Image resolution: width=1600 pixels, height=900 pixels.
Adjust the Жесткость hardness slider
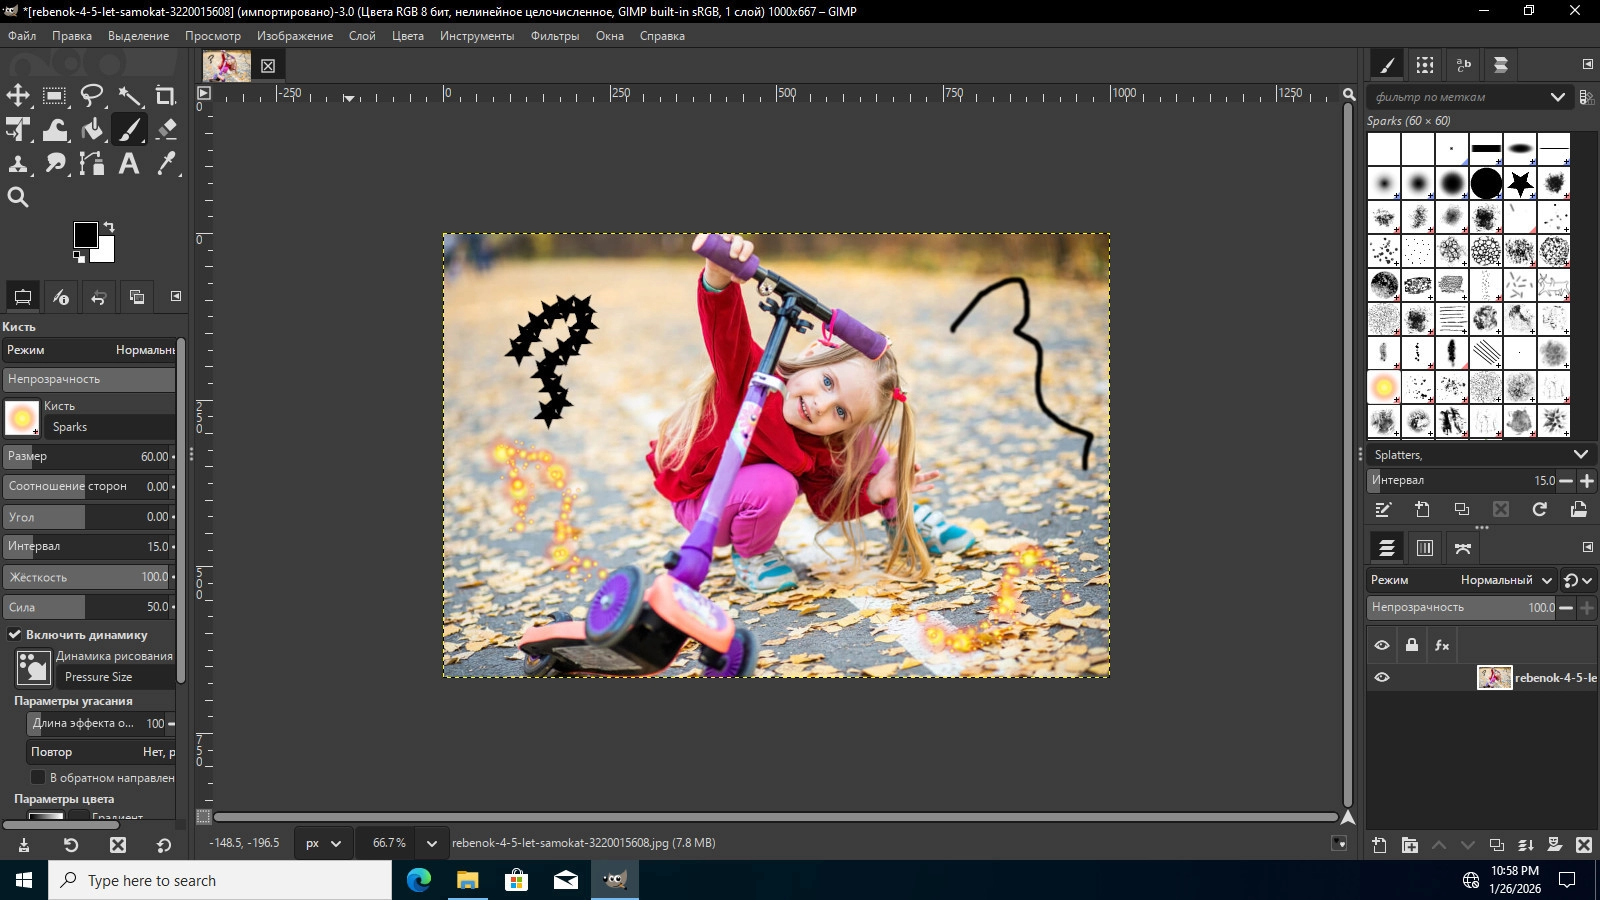click(88, 577)
